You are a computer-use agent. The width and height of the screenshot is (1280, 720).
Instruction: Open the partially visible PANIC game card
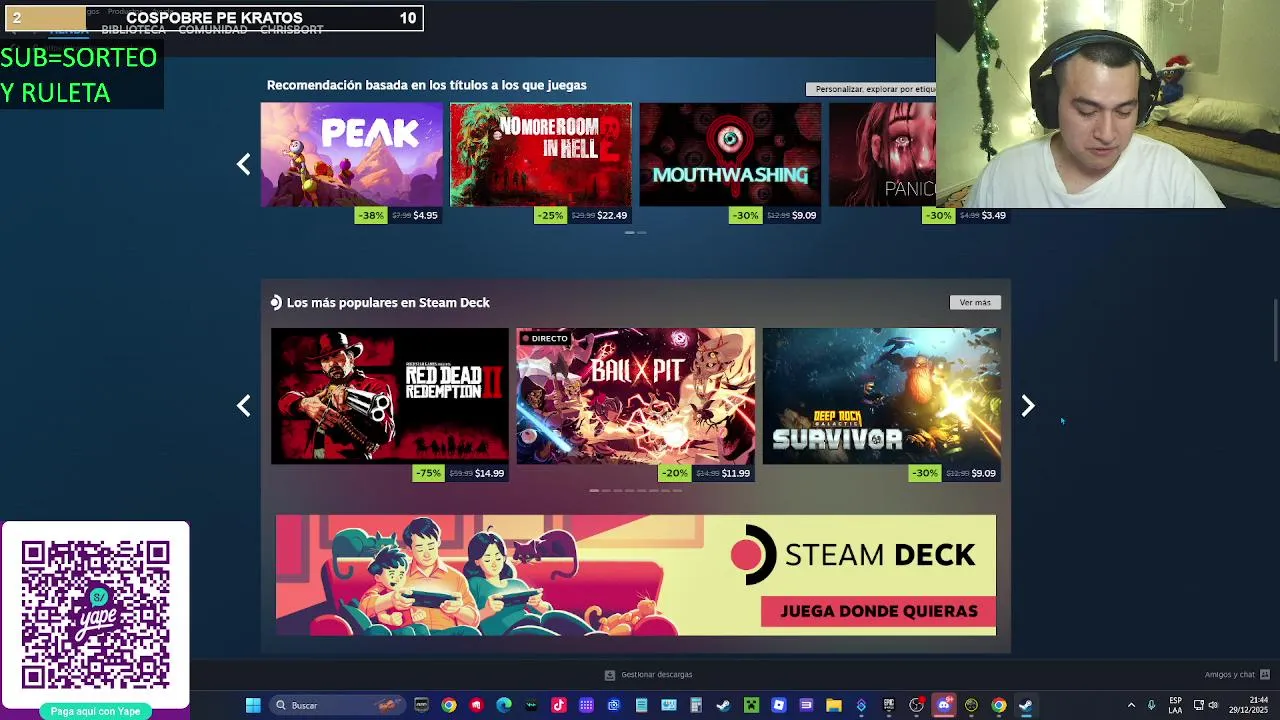tap(882, 154)
